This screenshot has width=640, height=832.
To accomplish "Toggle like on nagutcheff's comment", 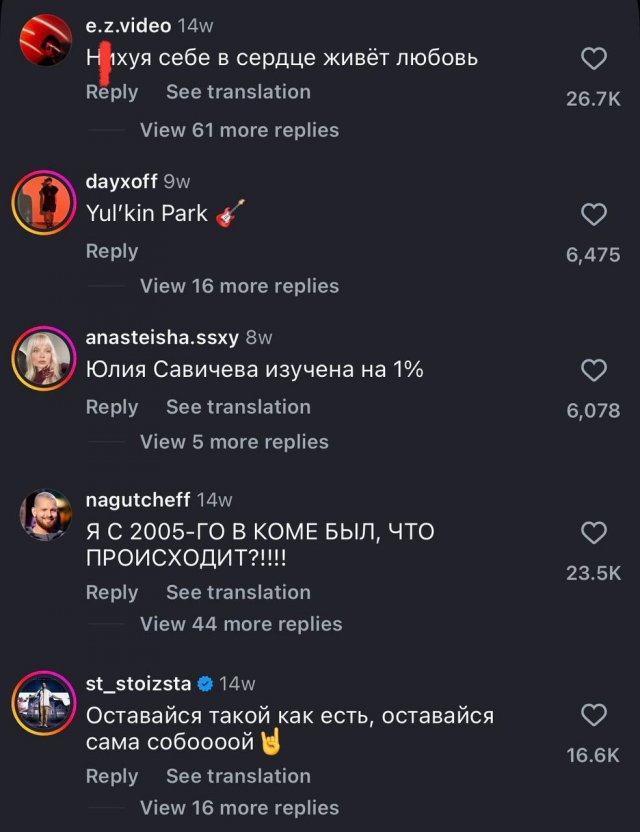I will point(594,532).
